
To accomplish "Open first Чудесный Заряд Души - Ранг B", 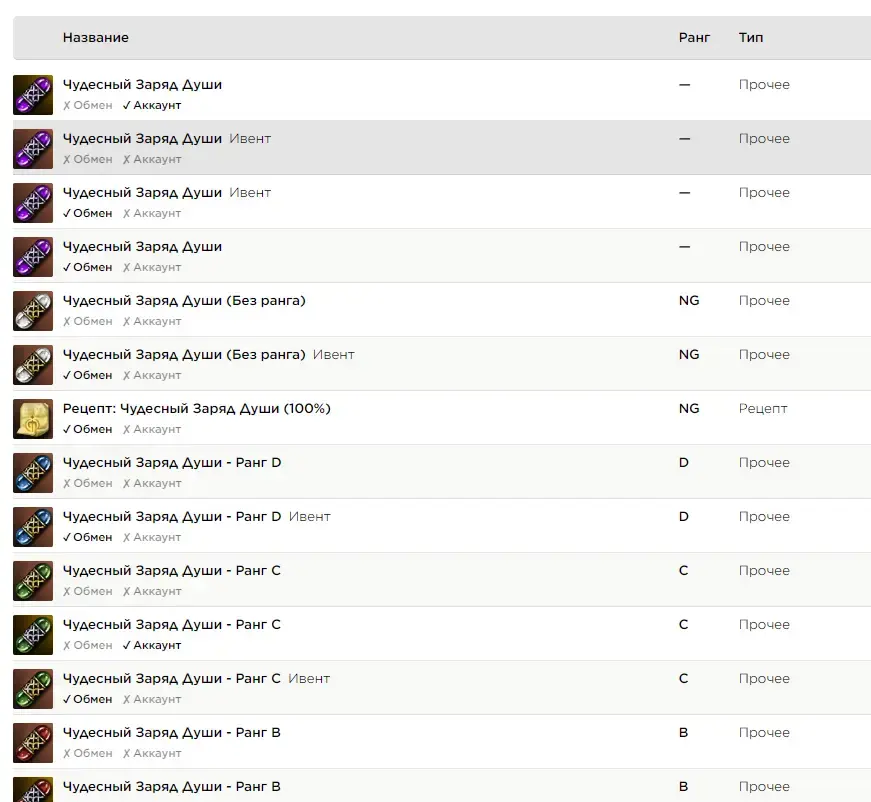I will 172,733.
